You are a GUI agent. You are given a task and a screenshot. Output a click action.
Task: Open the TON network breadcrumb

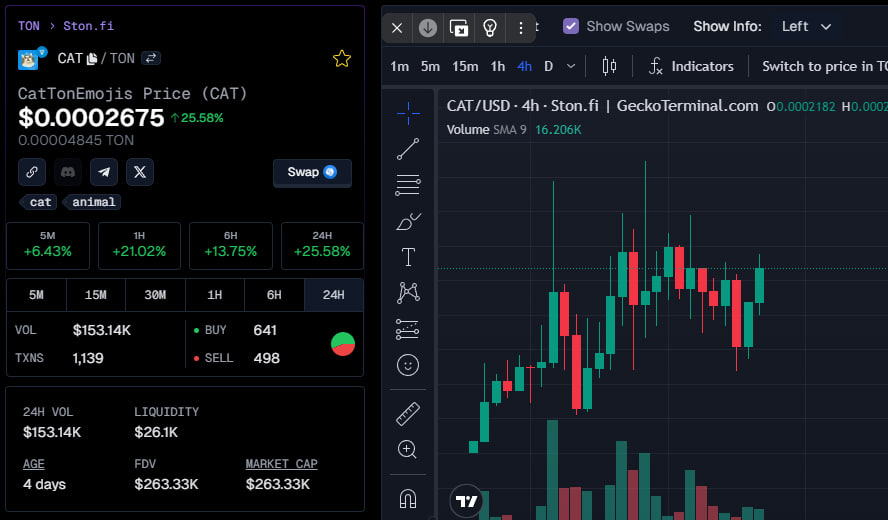(29, 26)
